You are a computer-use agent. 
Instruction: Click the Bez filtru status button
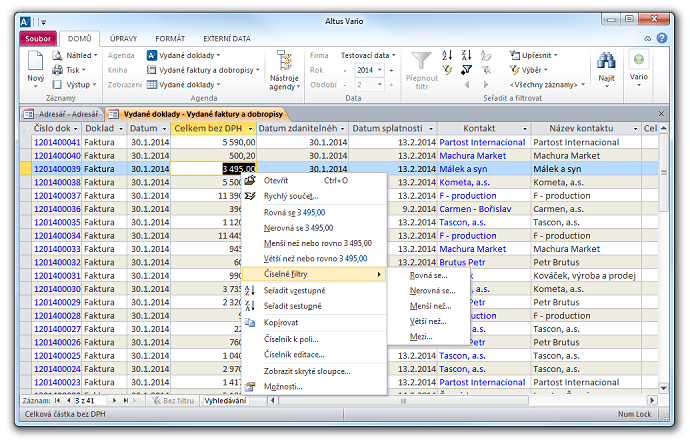173,401
